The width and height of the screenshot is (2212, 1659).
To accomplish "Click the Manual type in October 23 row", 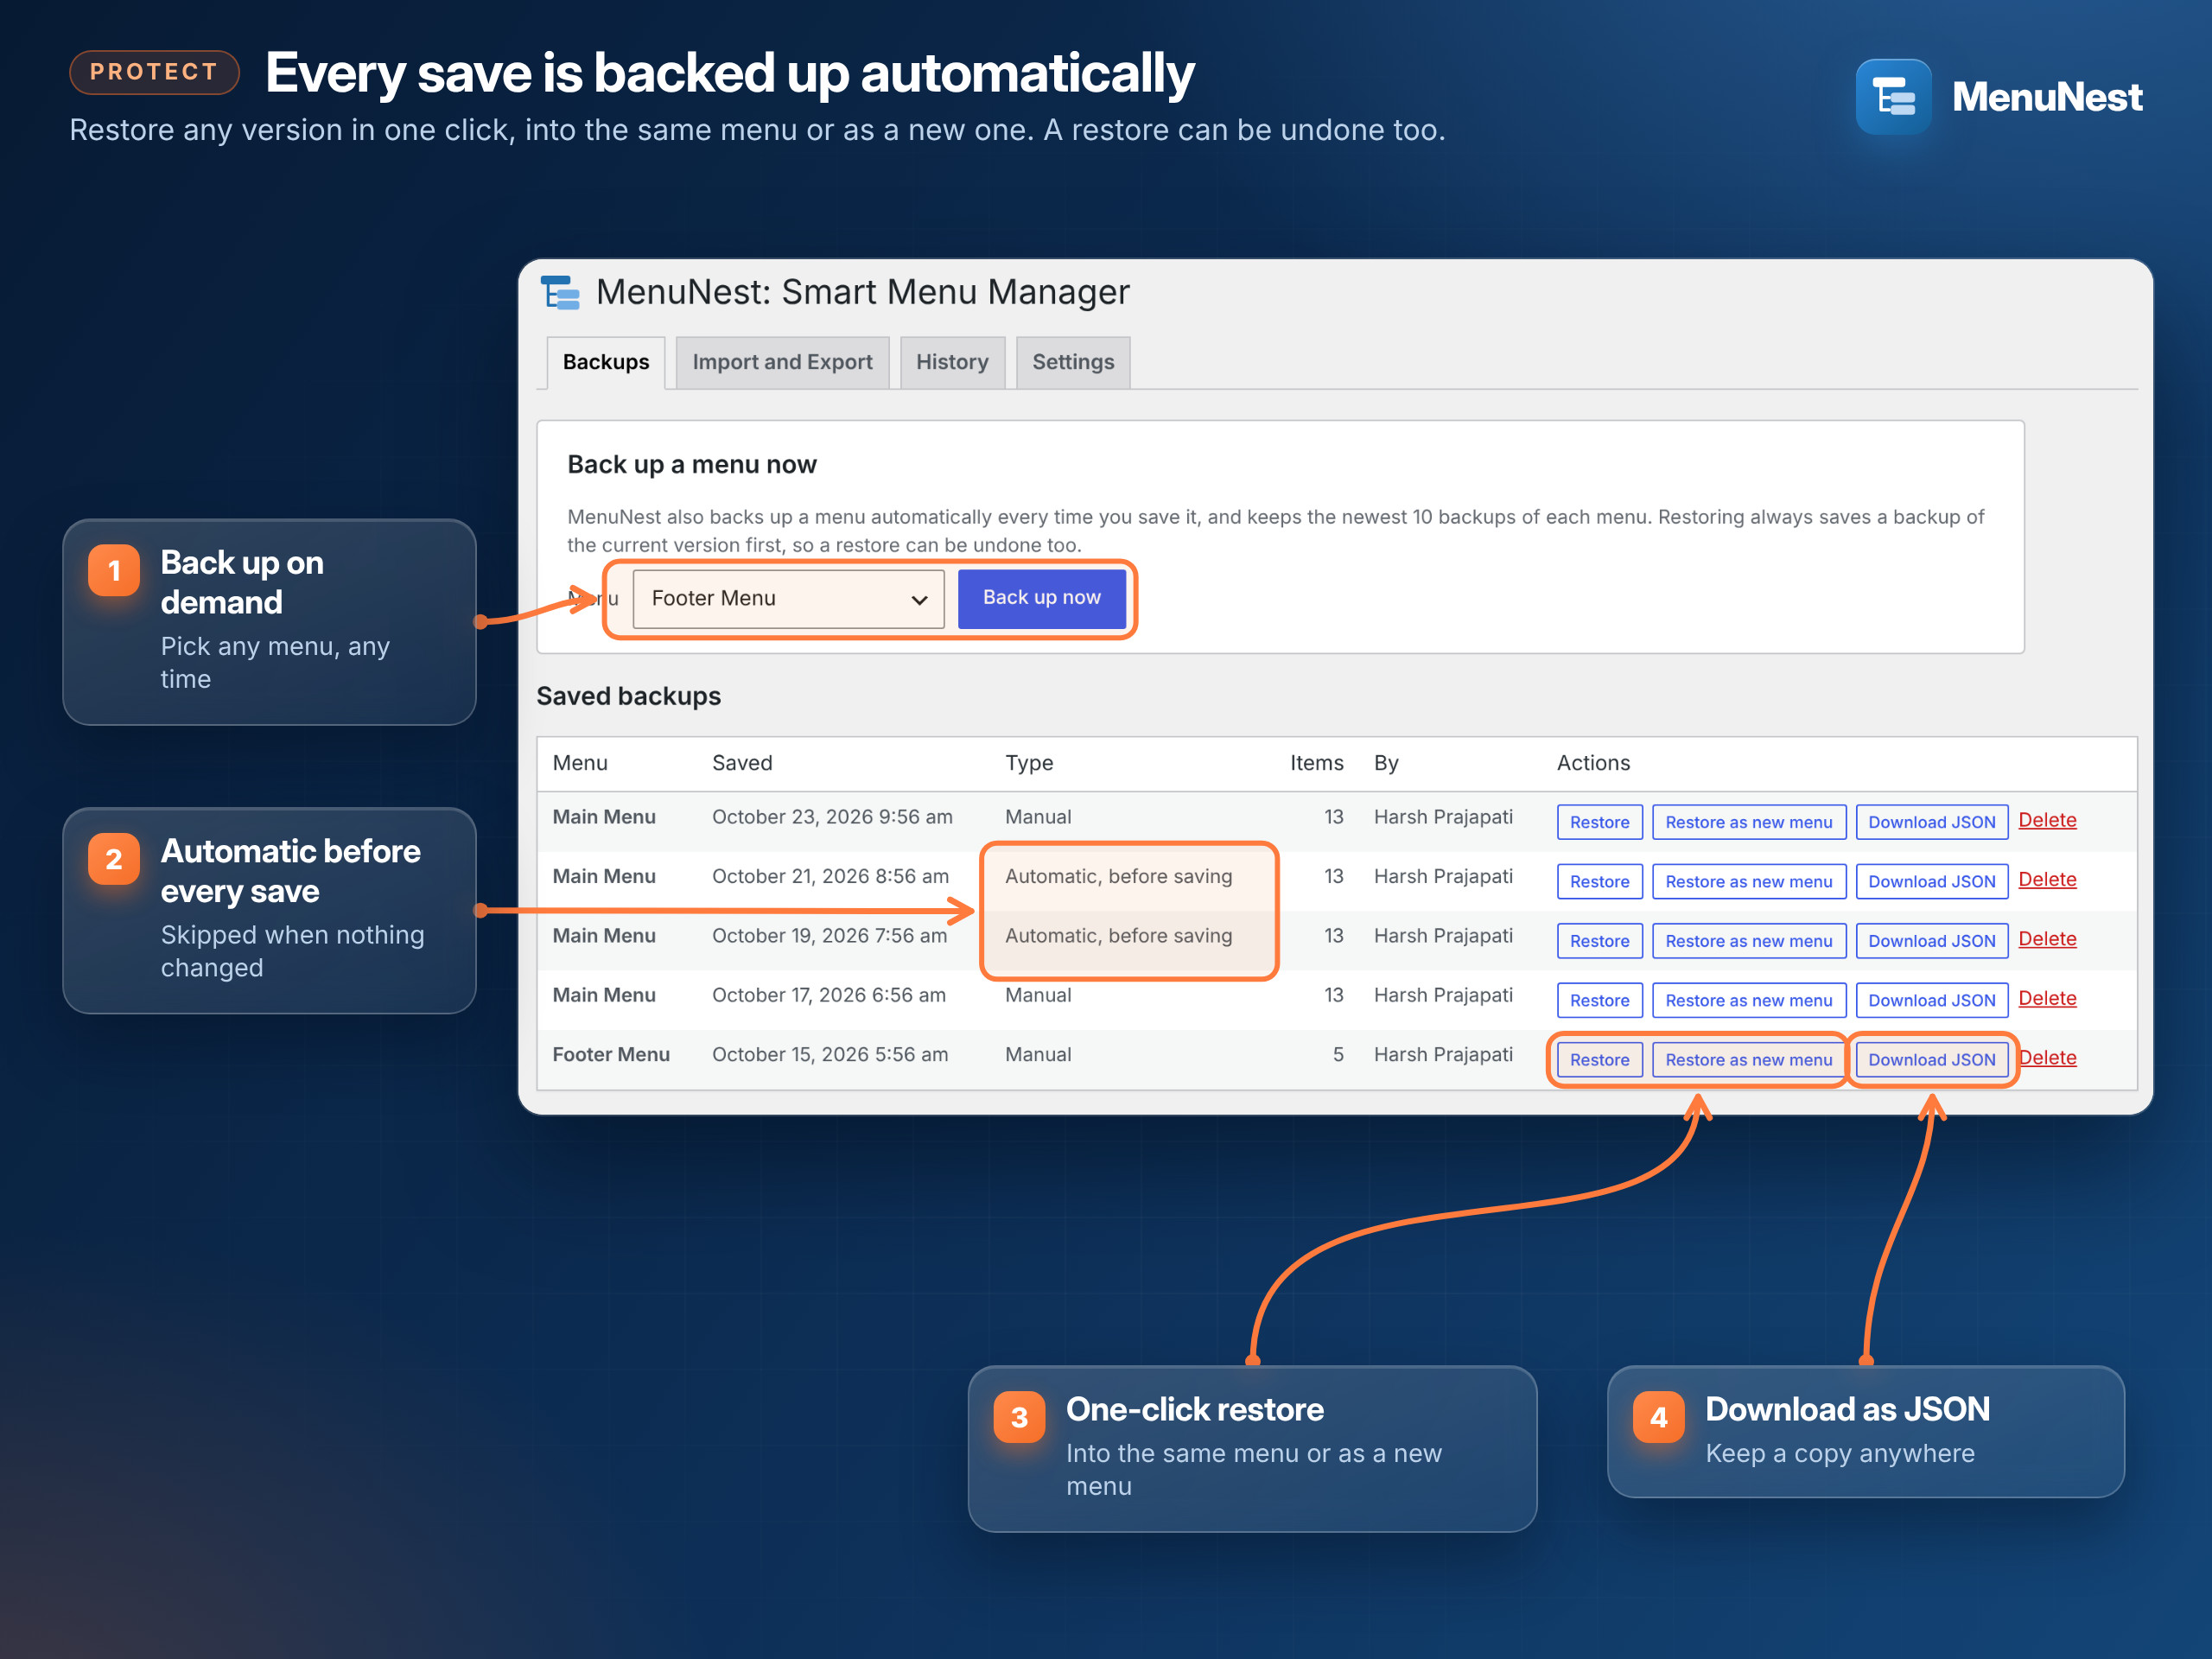I will pos(1038,817).
